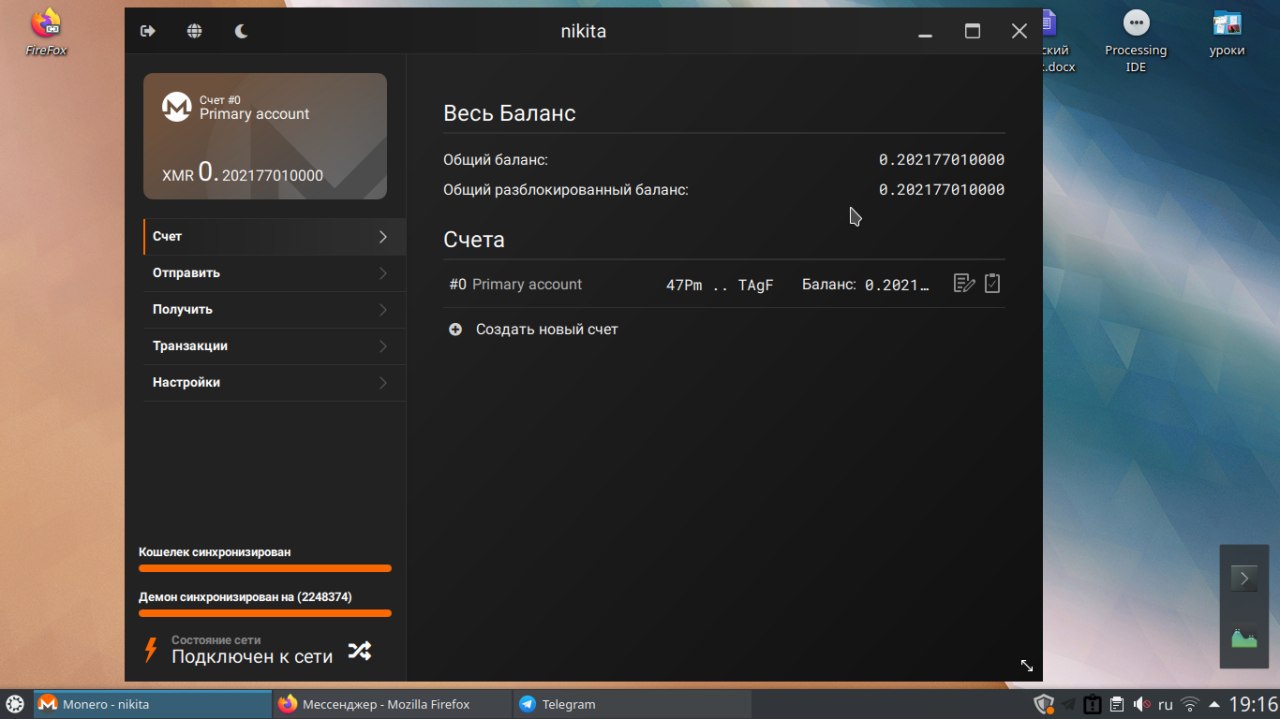
Task: Click daemon sync progress bar
Action: click(x=265, y=613)
